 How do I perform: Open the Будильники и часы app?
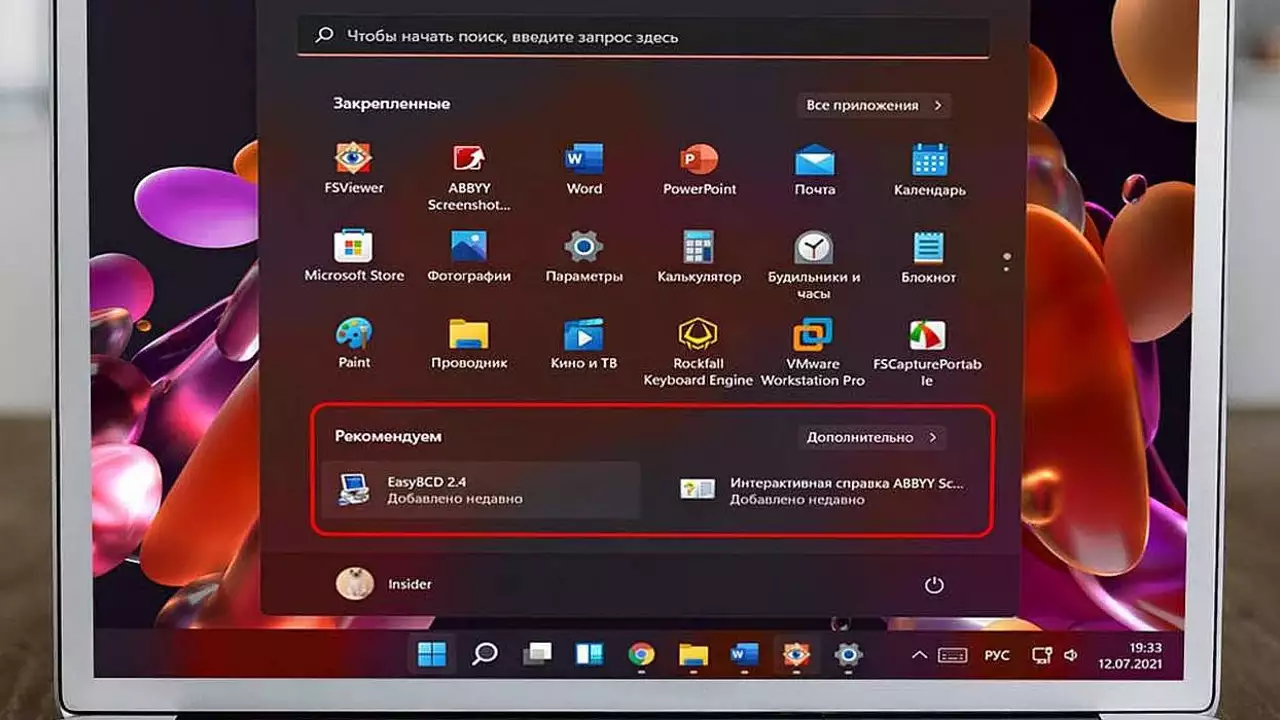[815, 264]
